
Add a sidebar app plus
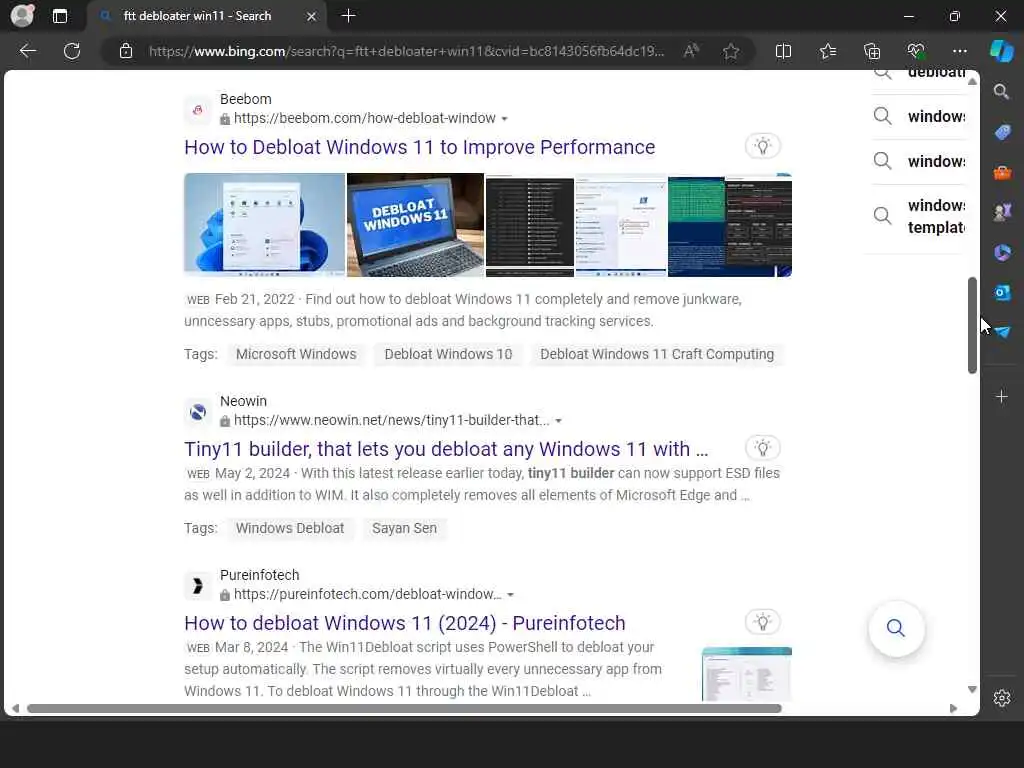(x=1002, y=396)
